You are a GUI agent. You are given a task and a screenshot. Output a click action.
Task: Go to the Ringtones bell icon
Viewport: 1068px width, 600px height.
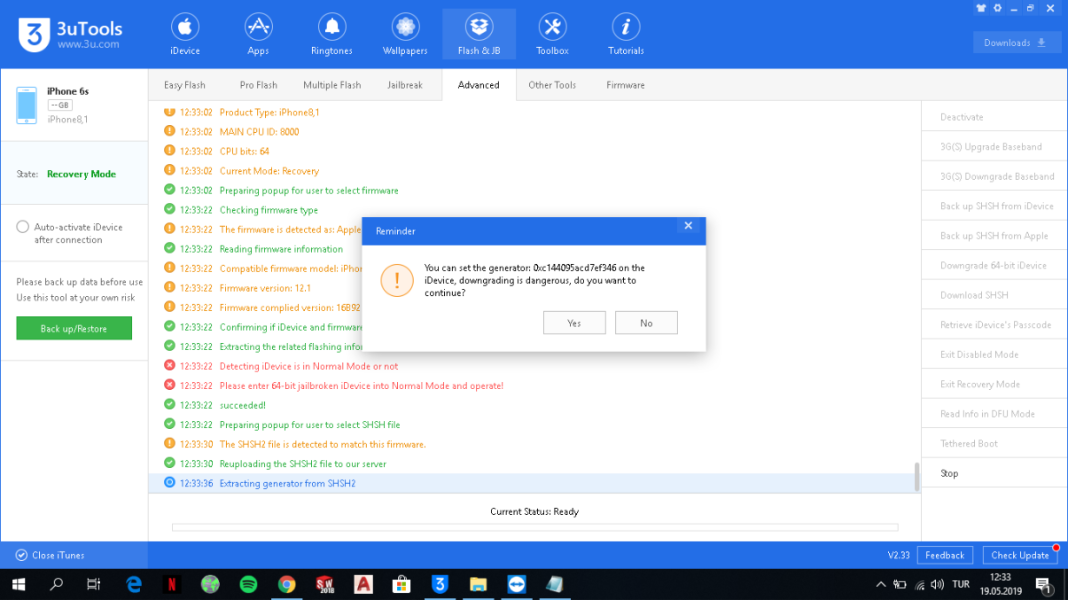click(x=331, y=27)
